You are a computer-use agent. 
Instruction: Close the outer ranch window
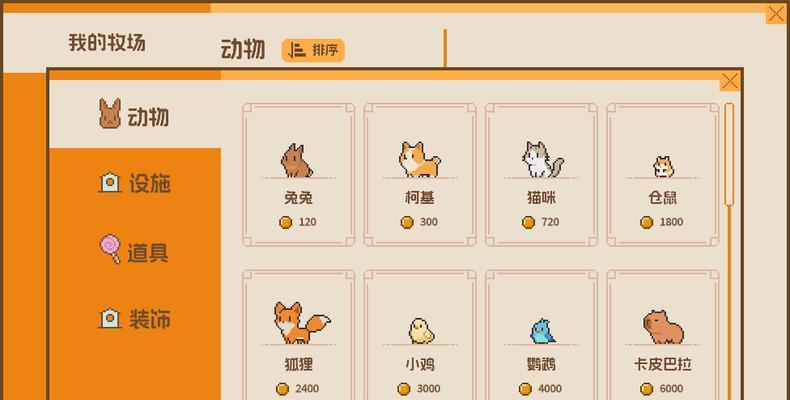(775, 14)
